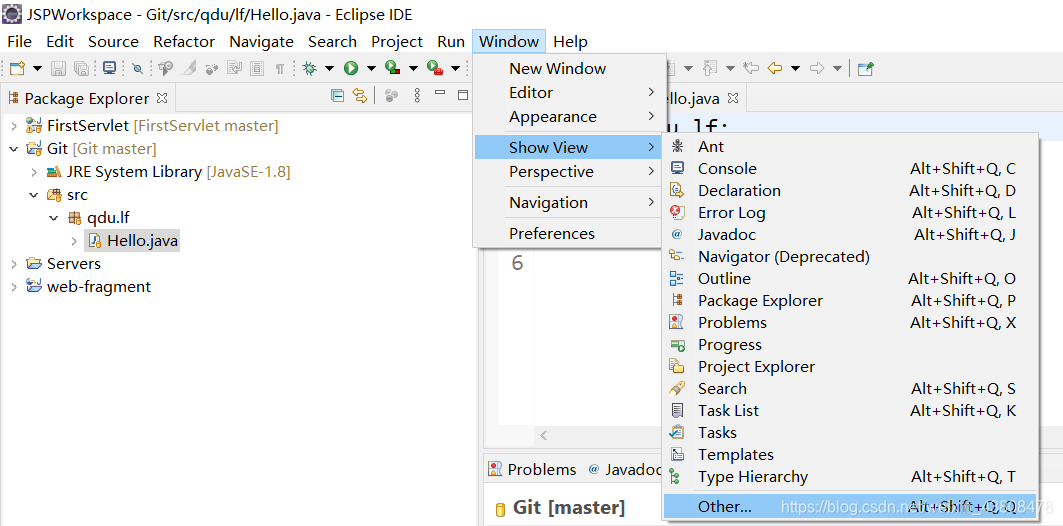
Task: Select Ant view from Show View
Action: [850, 146]
